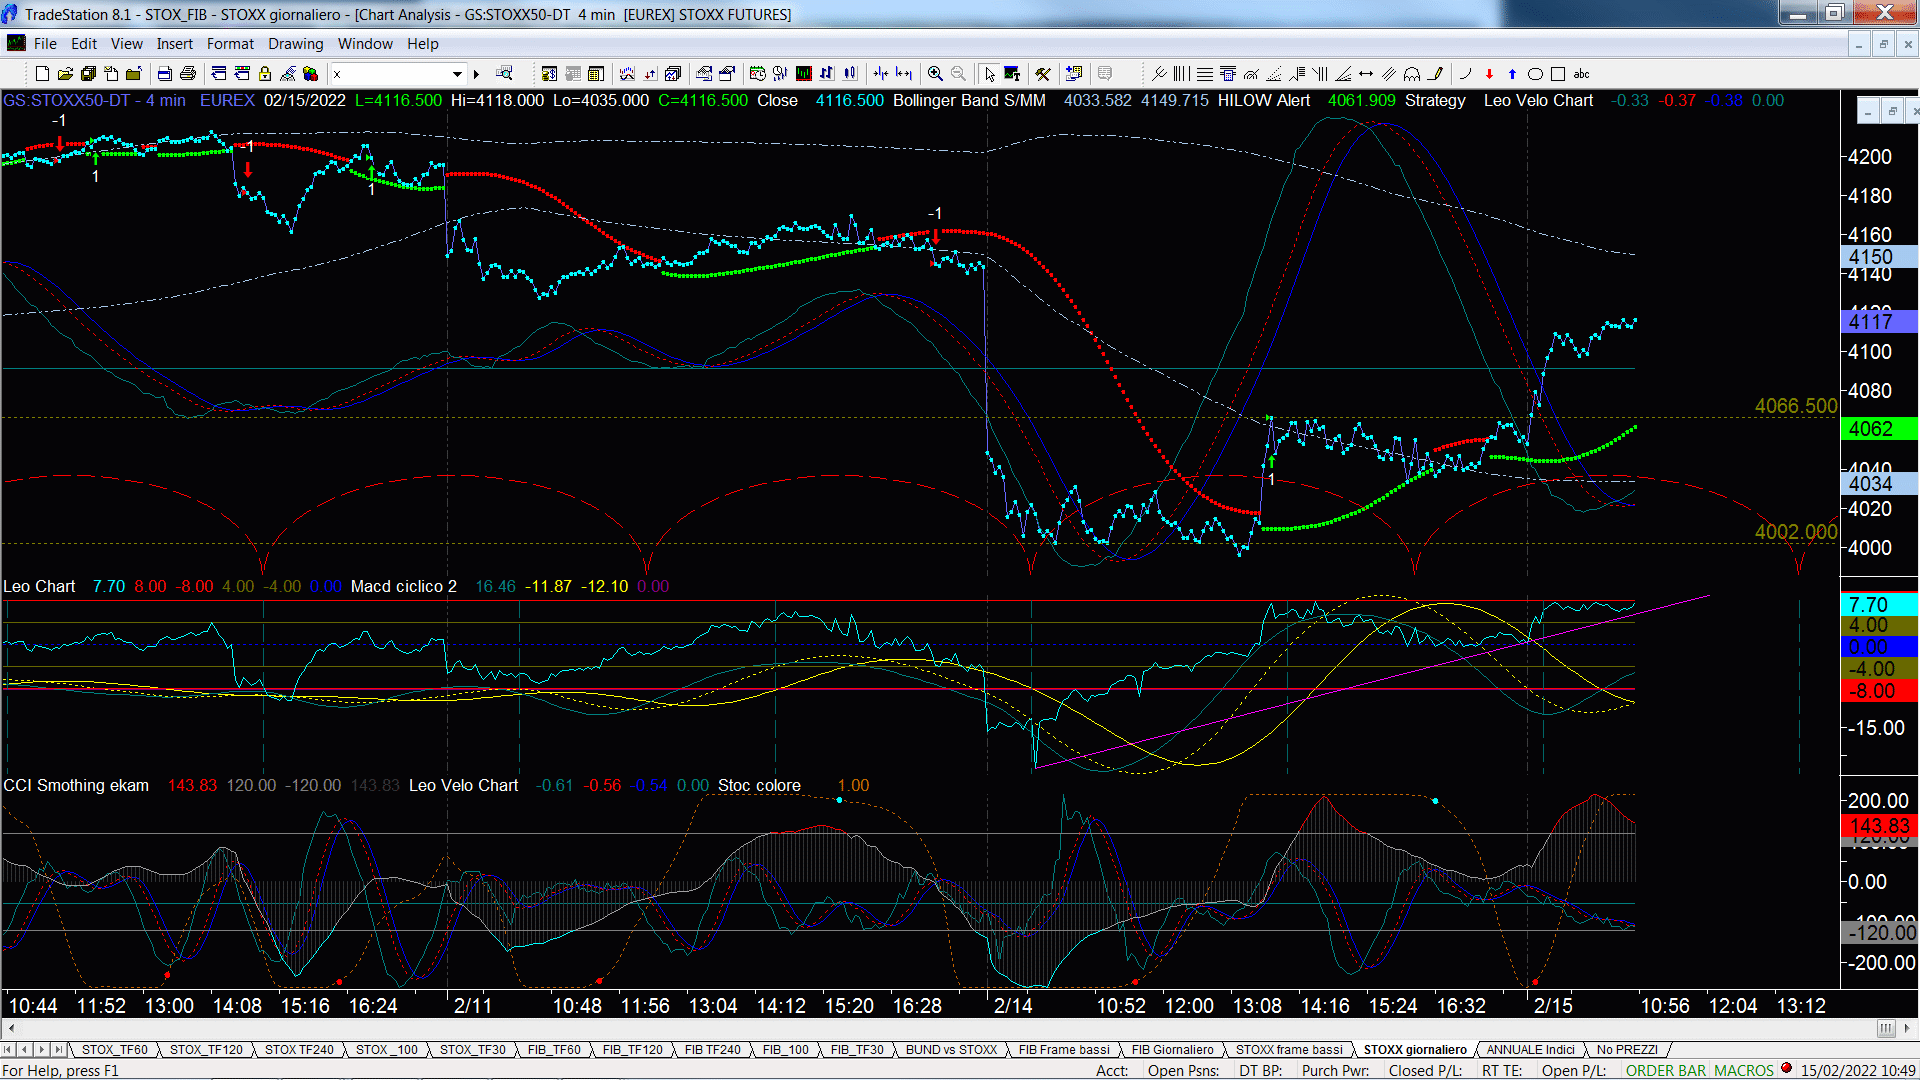Viewport: 1920px width, 1080px height.
Task: Select the pencil drawing tool
Action: click(1435, 74)
